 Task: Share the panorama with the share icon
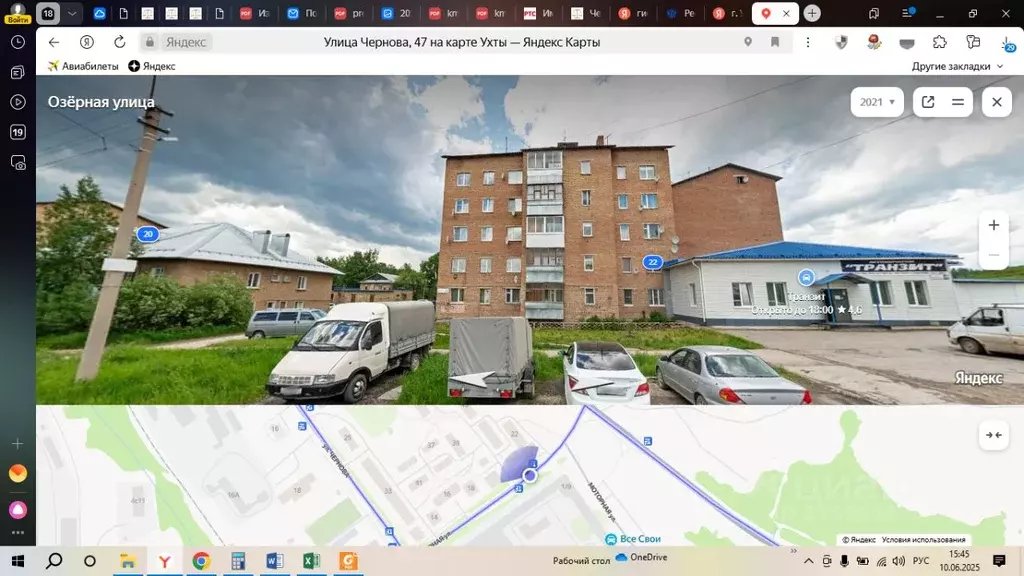pos(928,102)
